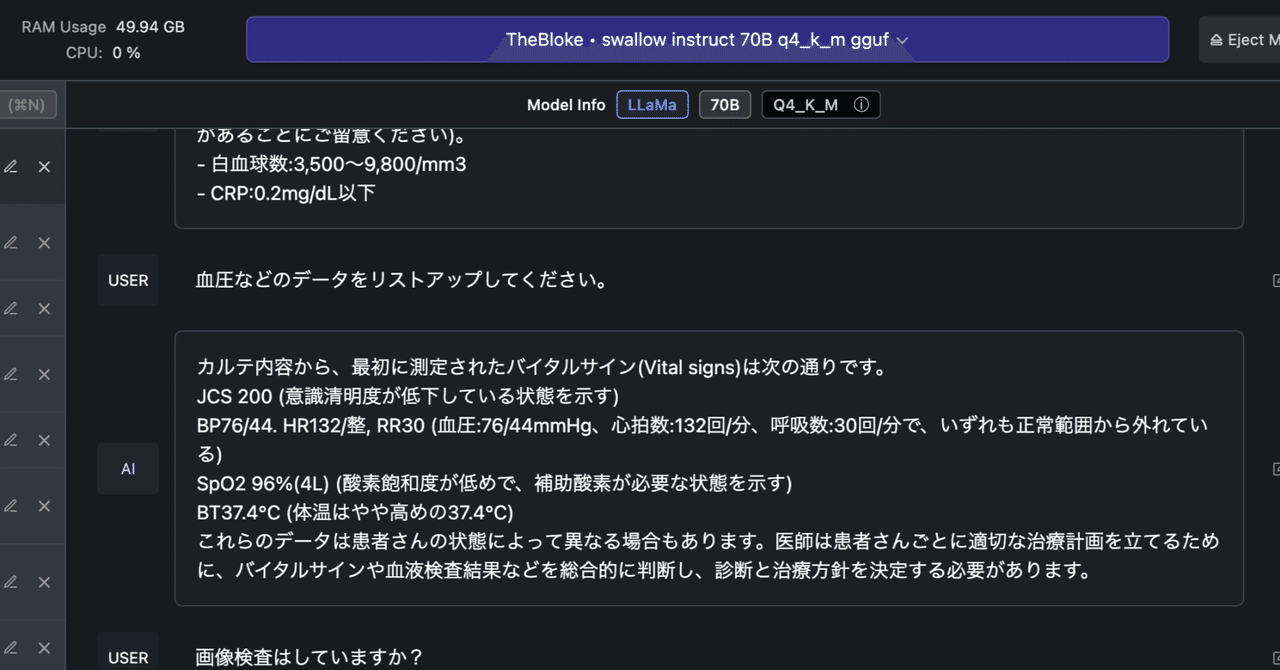The width and height of the screenshot is (1280, 670).
Task: Click the X icon on the bottom sidebar chat
Action: click(x=44, y=647)
